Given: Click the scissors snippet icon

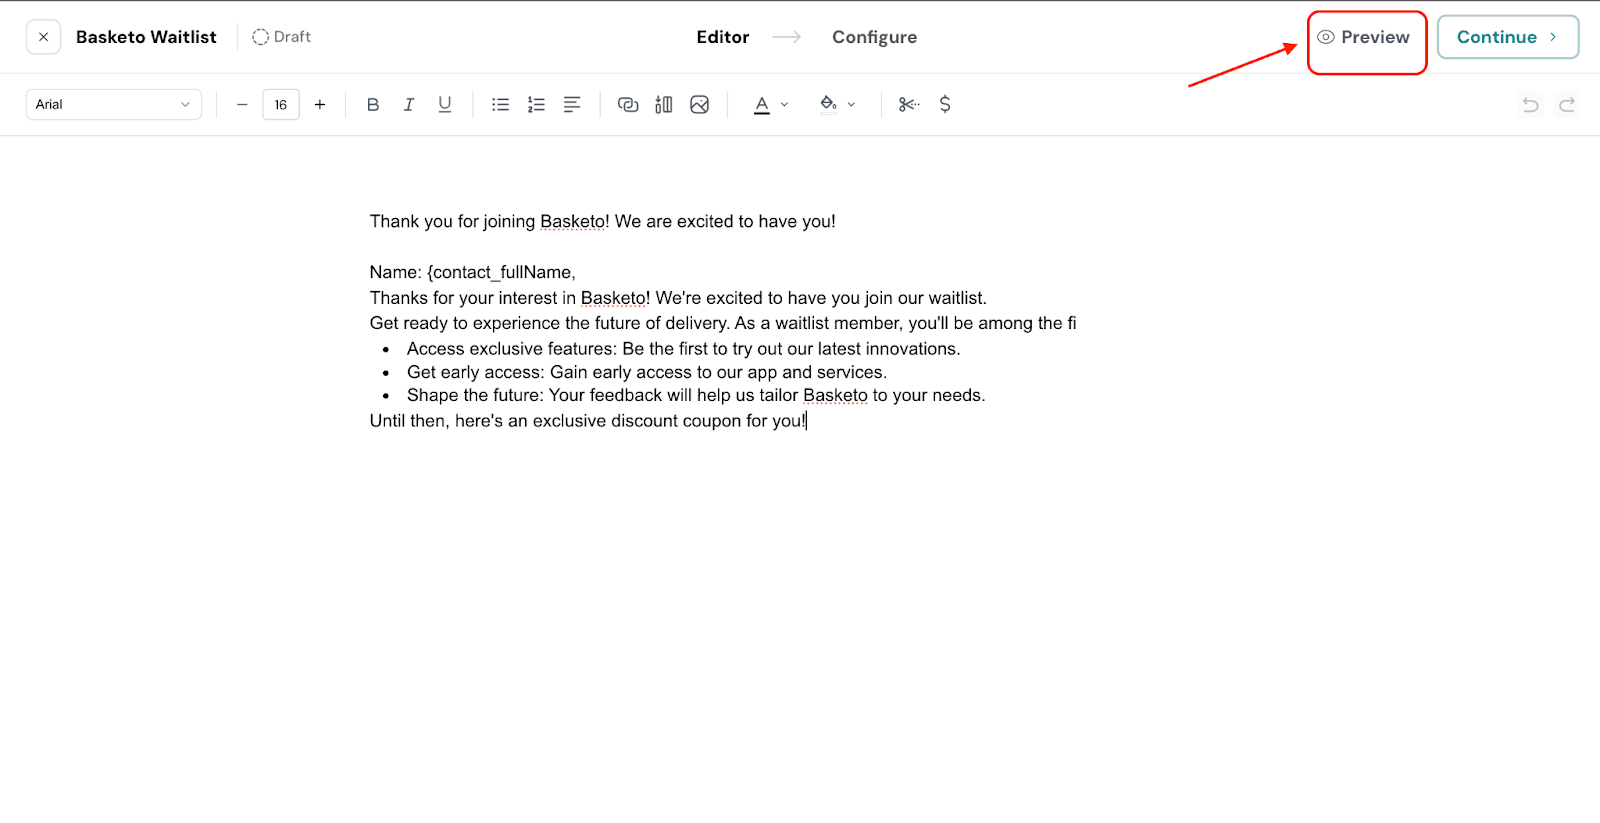Looking at the screenshot, I should click(x=909, y=104).
